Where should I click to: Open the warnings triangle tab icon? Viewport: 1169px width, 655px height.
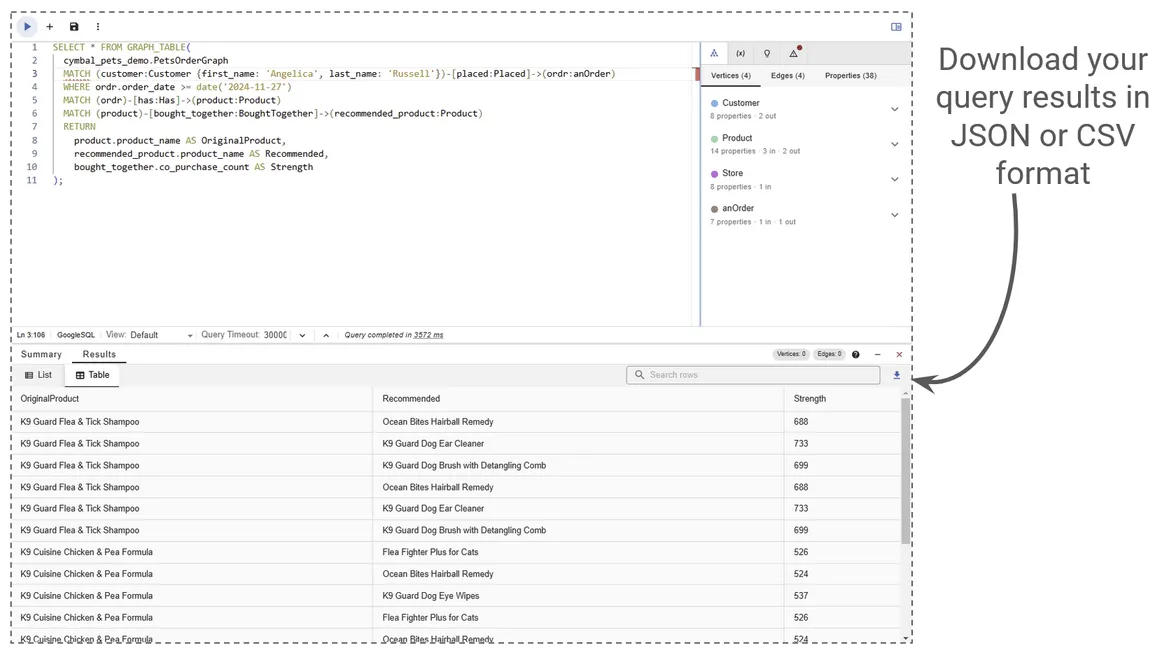tap(794, 53)
